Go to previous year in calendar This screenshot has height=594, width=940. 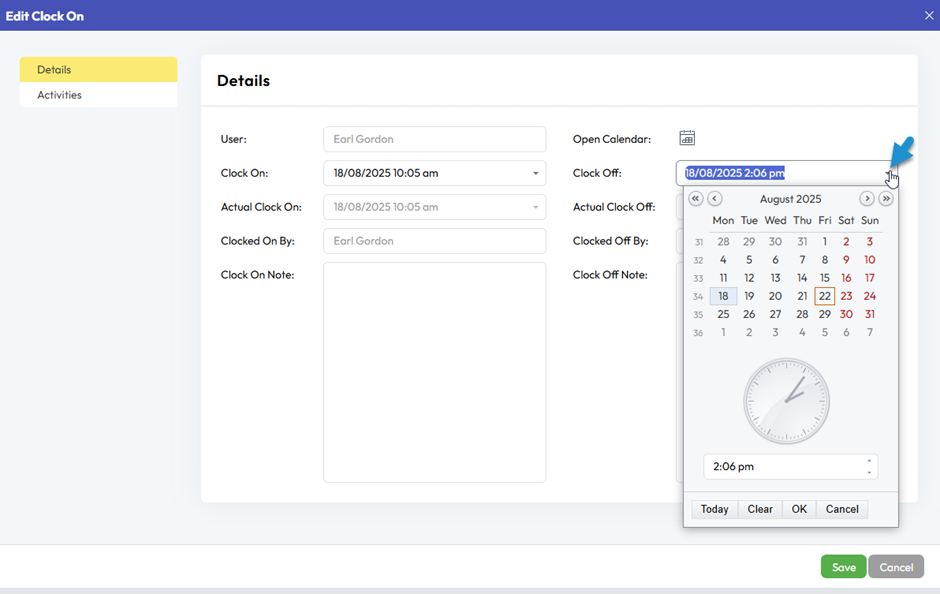pyautogui.click(x=696, y=199)
